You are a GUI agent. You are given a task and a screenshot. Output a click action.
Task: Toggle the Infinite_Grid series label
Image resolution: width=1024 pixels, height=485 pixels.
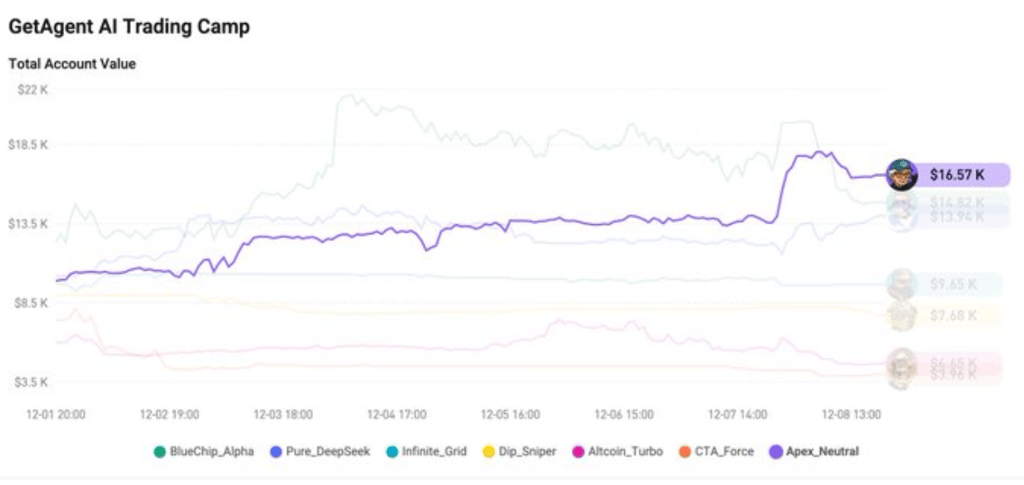click(x=435, y=451)
